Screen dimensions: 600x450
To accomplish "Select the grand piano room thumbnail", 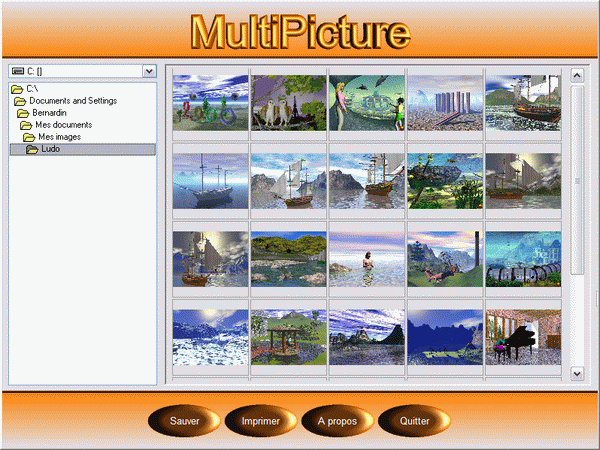I will [x=523, y=337].
